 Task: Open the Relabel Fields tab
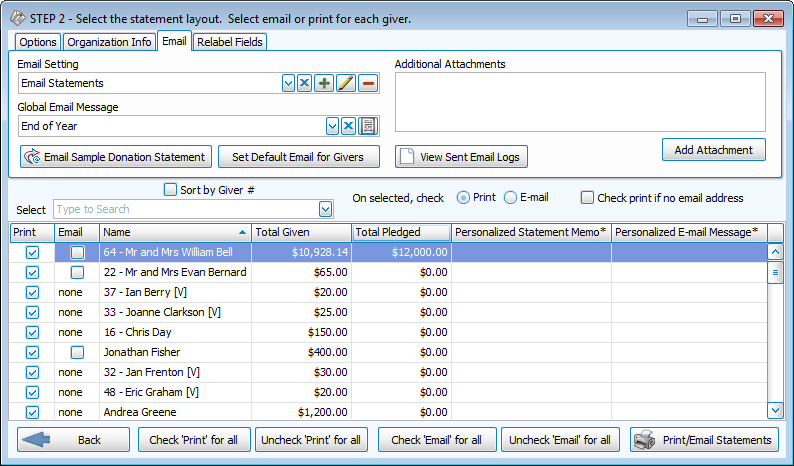pos(230,42)
